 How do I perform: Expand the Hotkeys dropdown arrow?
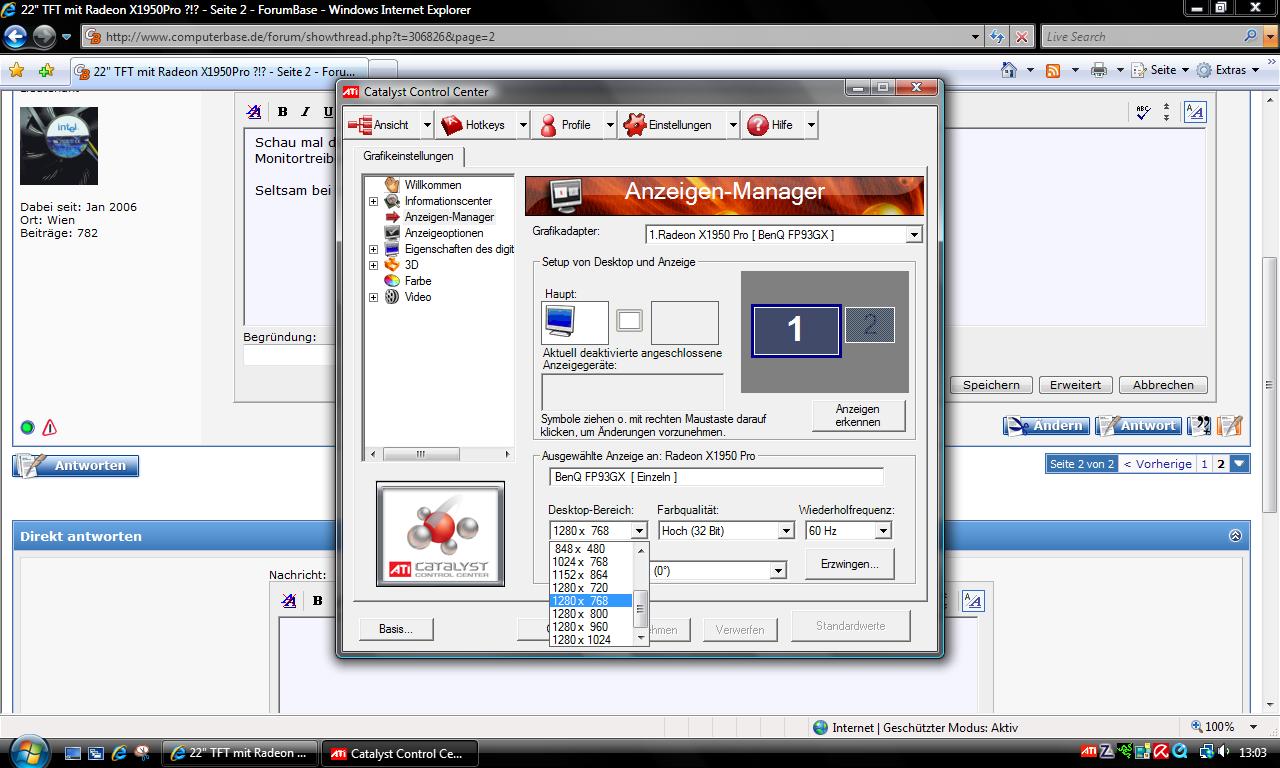point(522,125)
